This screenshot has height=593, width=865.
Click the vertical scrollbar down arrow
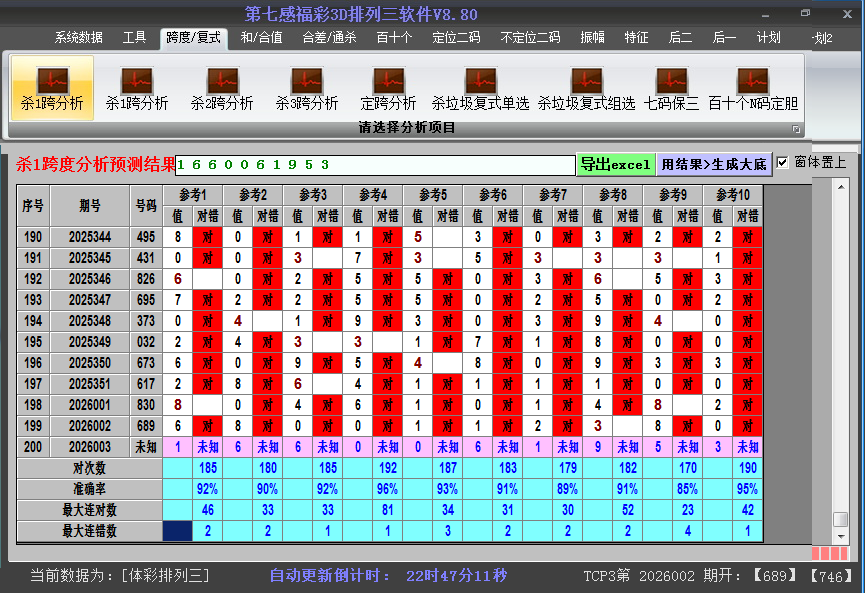841,536
